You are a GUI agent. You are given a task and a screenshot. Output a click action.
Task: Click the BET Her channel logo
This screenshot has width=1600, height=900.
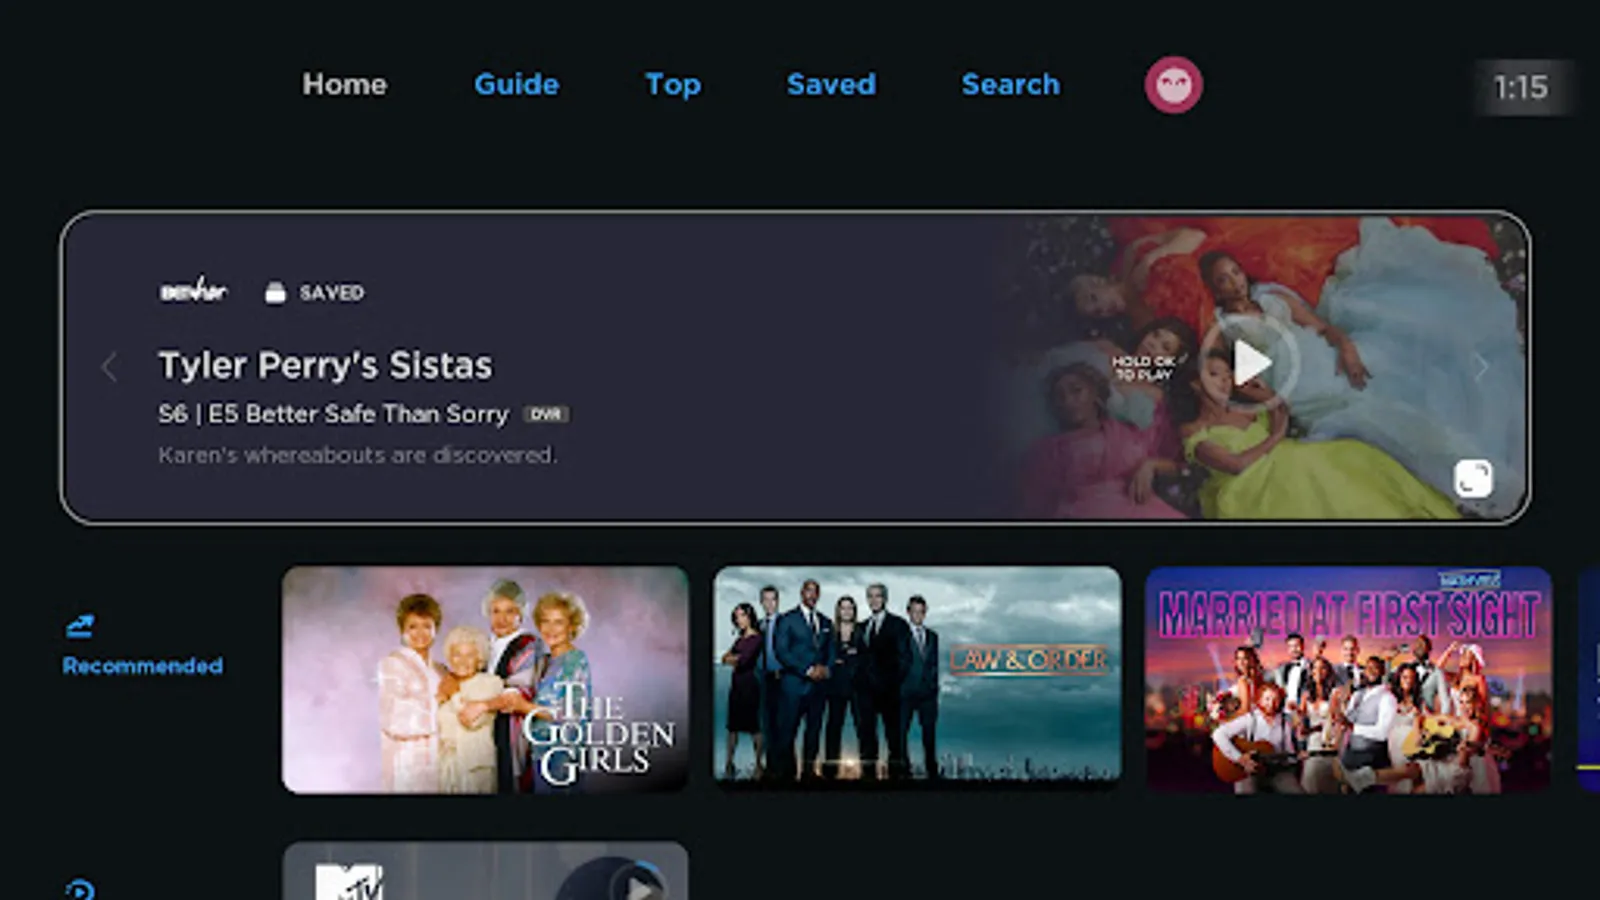pyautogui.click(x=194, y=291)
